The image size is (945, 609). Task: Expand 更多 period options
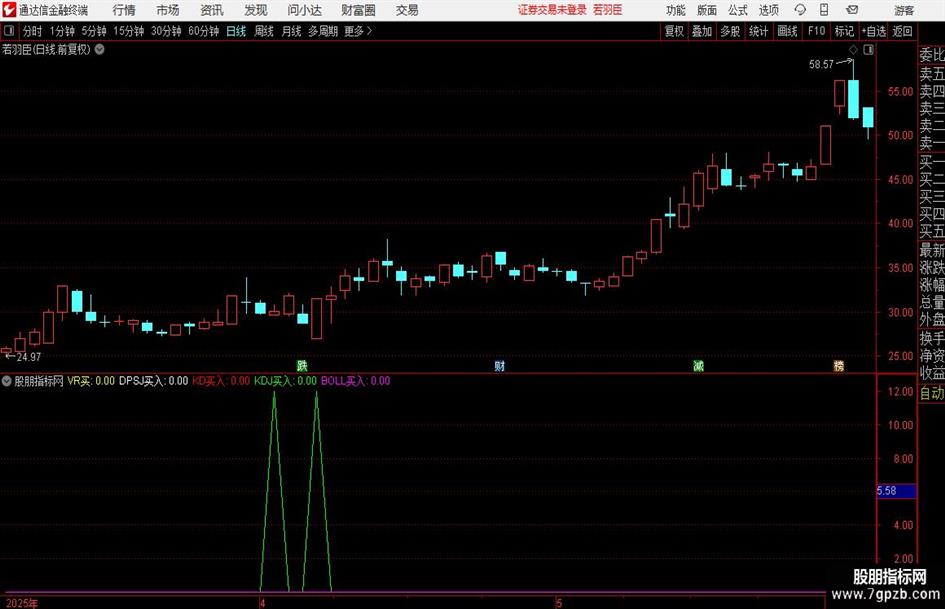point(358,31)
